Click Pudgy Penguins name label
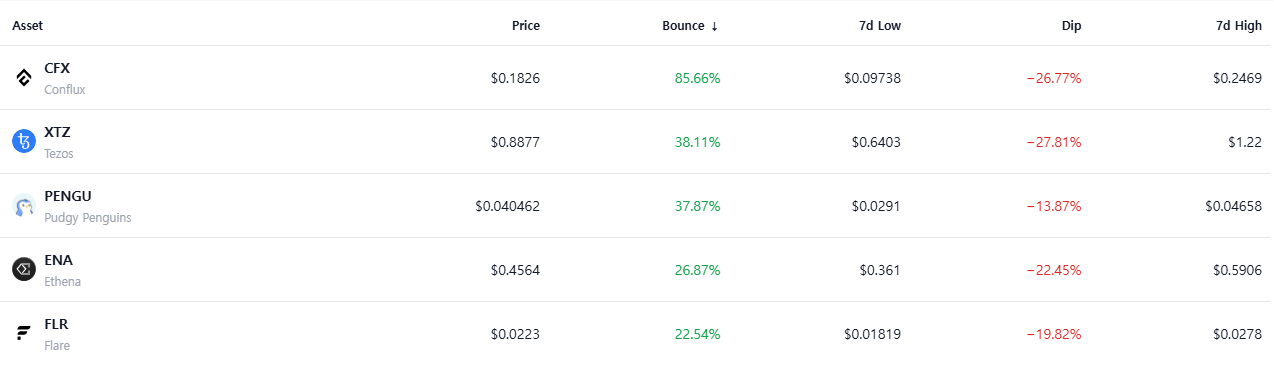Viewport: 1274px width, 365px height. coord(88,218)
